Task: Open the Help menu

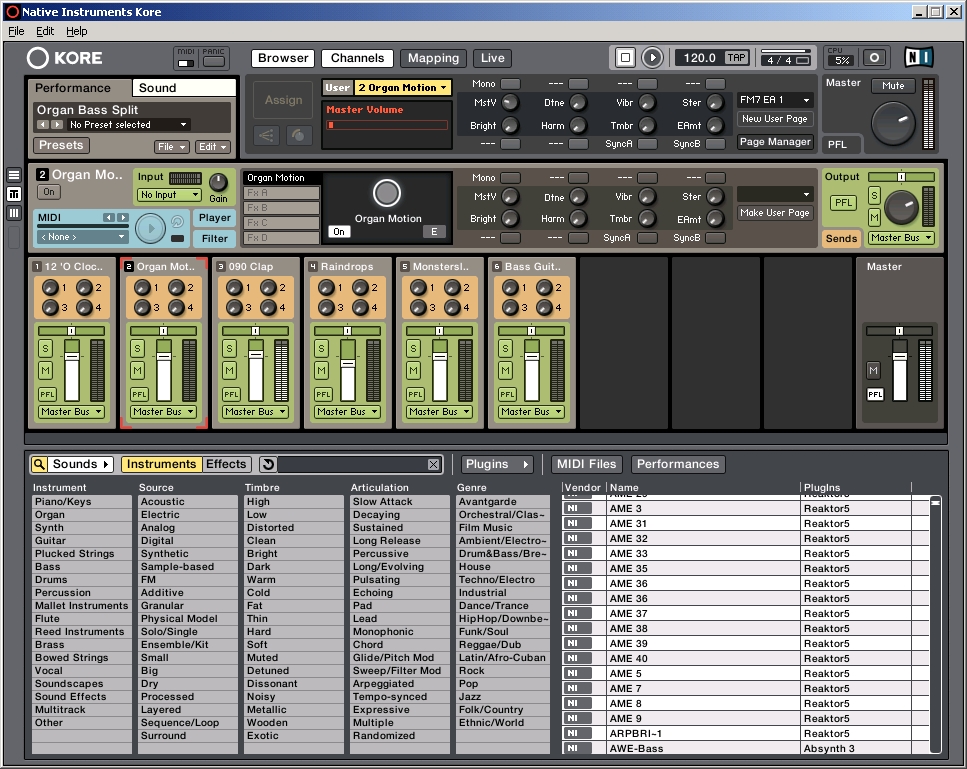Action: tap(76, 31)
